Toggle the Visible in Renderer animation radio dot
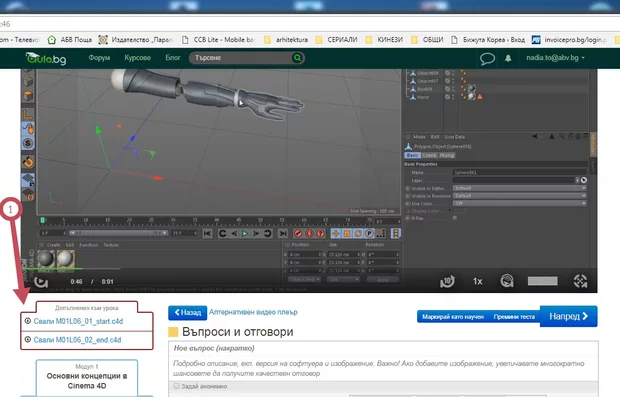 [x=407, y=196]
